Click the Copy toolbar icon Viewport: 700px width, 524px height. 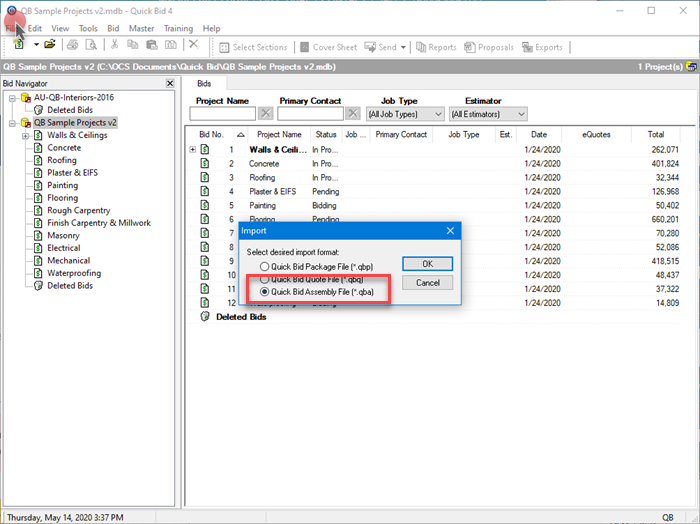pyautogui.click(x=133, y=44)
